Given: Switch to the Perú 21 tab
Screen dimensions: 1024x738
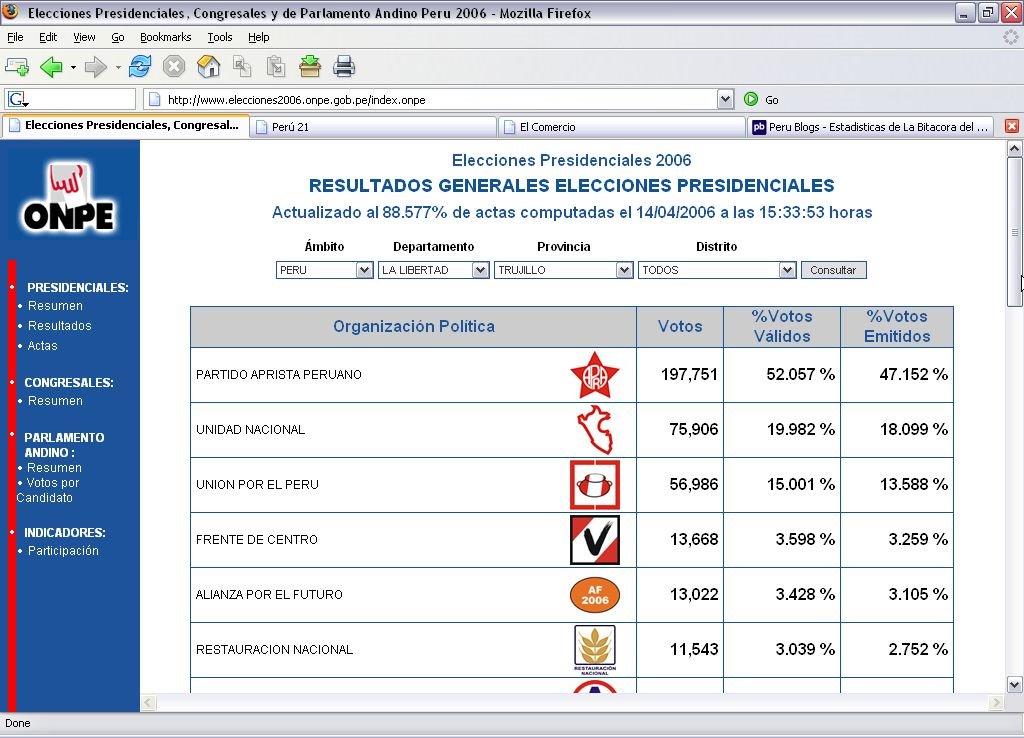Looking at the screenshot, I should click(373, 127).
